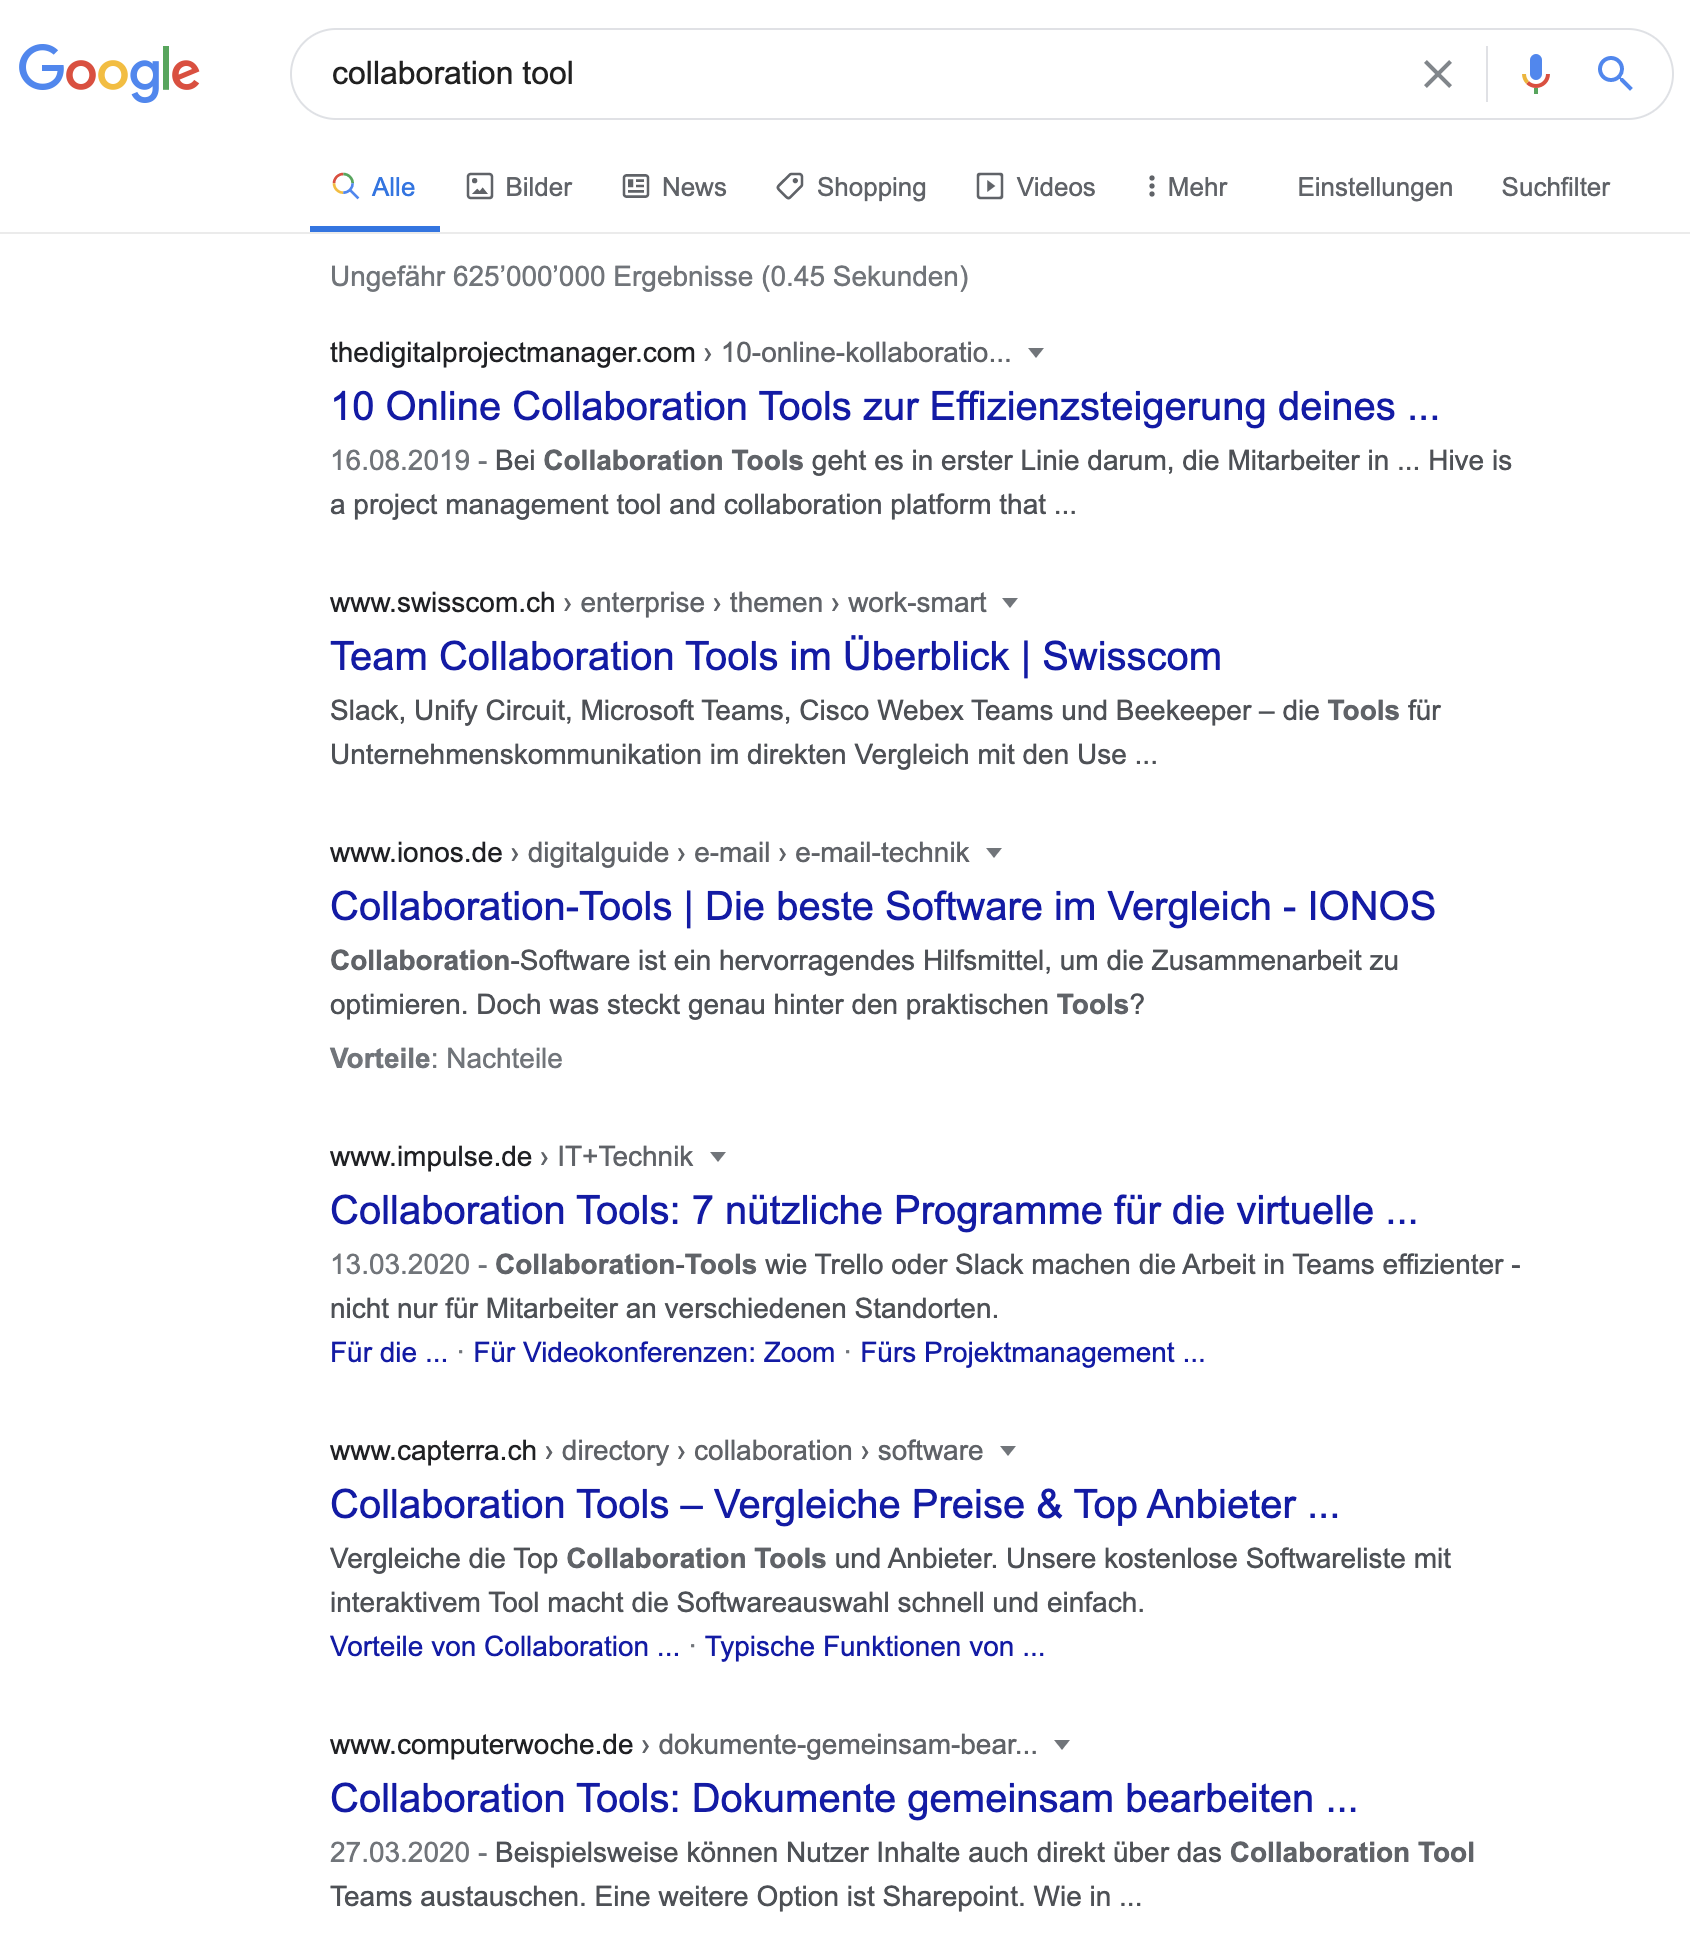Image resolution: width=1690 pixels, height=1942 pixels.
Task: Open '10 Online Collaboration Tools zur Effizienzsteigerung' result
Action: coord(884,407)
